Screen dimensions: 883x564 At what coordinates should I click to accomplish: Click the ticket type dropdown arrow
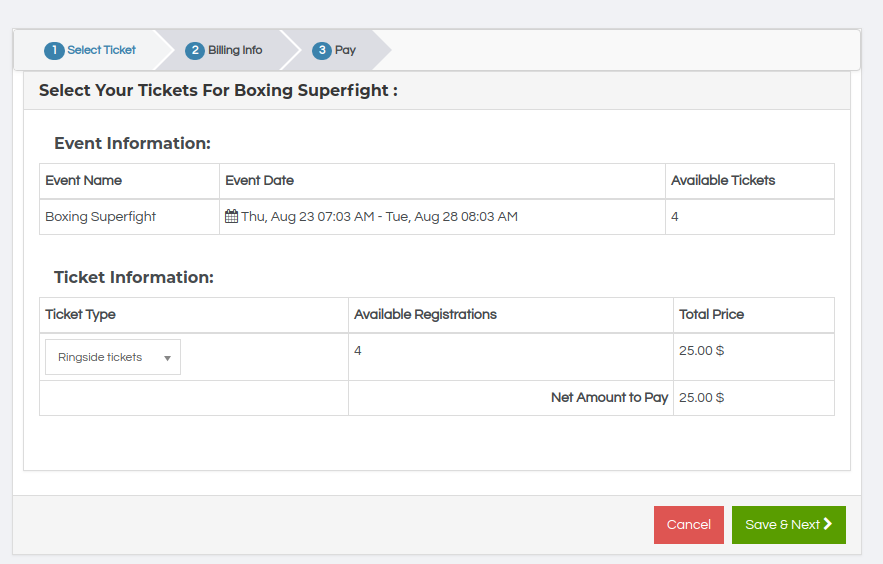click(167, 358)
